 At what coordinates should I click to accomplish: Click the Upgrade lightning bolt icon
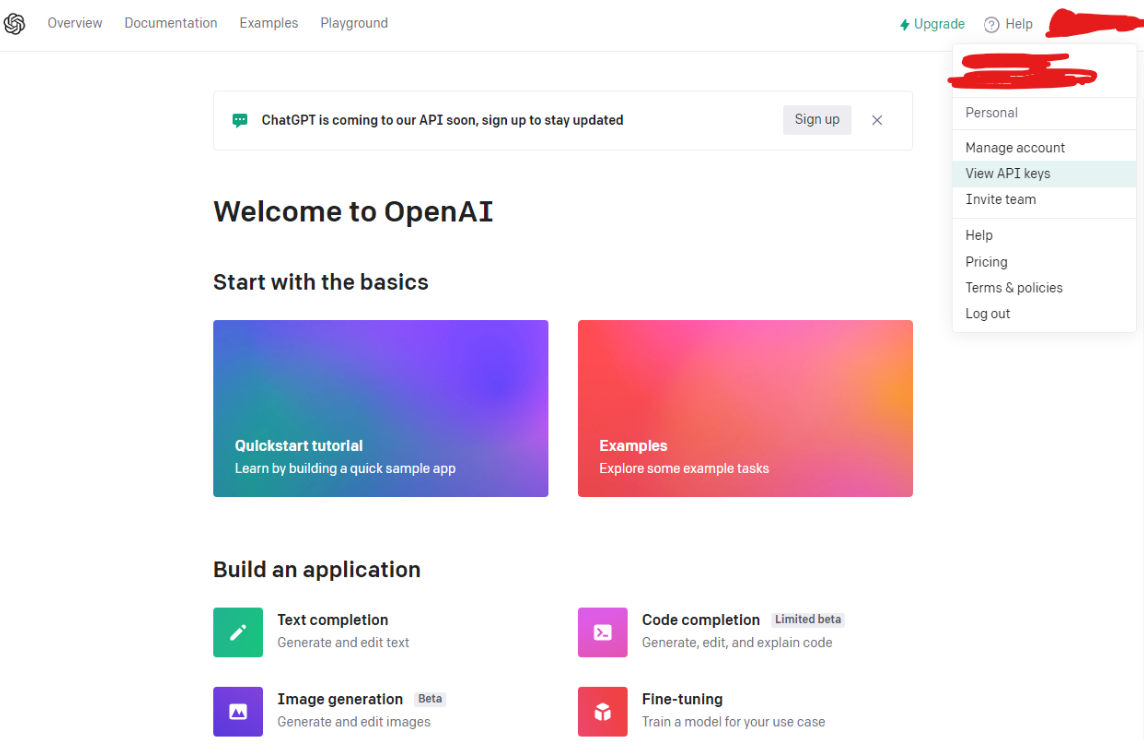(x=905, y=25)
